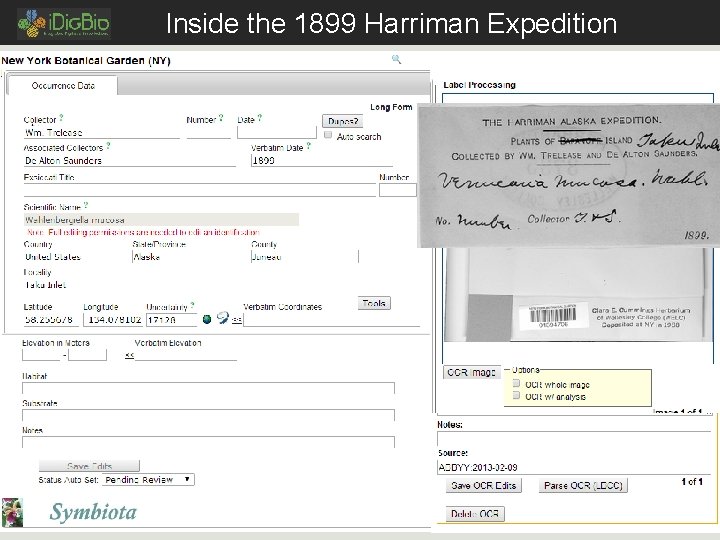This screenshot has width=720, height=540.
Task: Open the globe georeference map tool
Action: [x=207, y=319]
